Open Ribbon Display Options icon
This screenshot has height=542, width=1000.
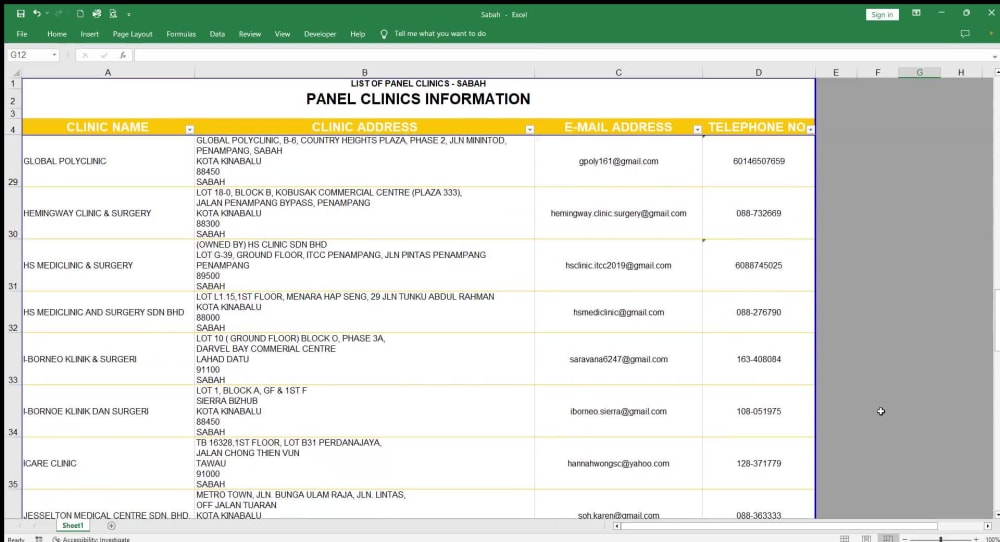916,13
